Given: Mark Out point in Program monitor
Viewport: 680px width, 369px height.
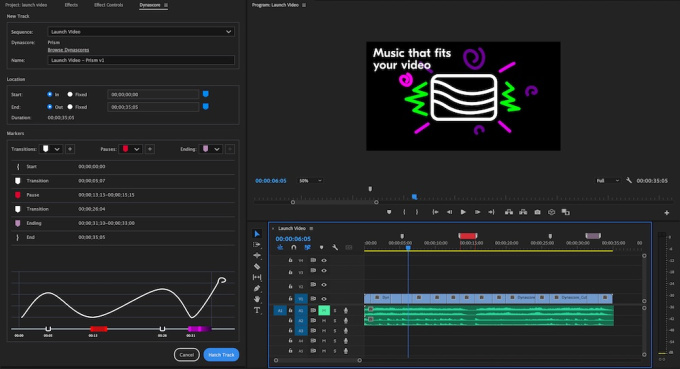Looking at the screenshot, I should pos(417,212).
